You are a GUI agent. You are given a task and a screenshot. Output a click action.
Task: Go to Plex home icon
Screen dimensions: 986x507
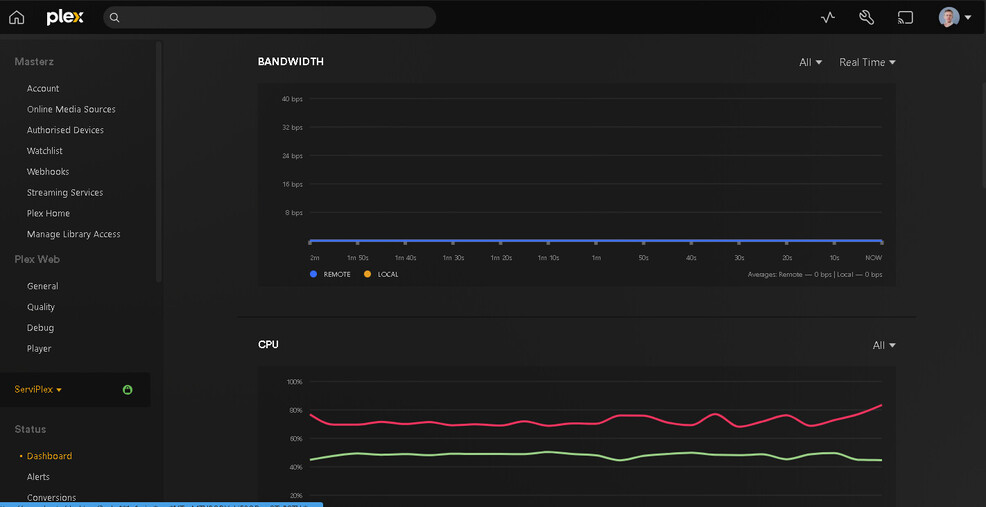16,18
